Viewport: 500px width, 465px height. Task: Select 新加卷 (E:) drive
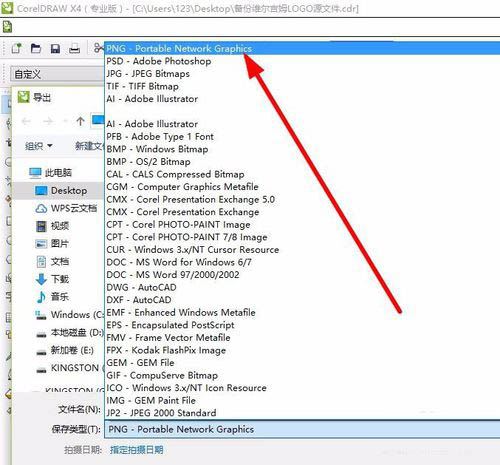[x=65, y=350]
